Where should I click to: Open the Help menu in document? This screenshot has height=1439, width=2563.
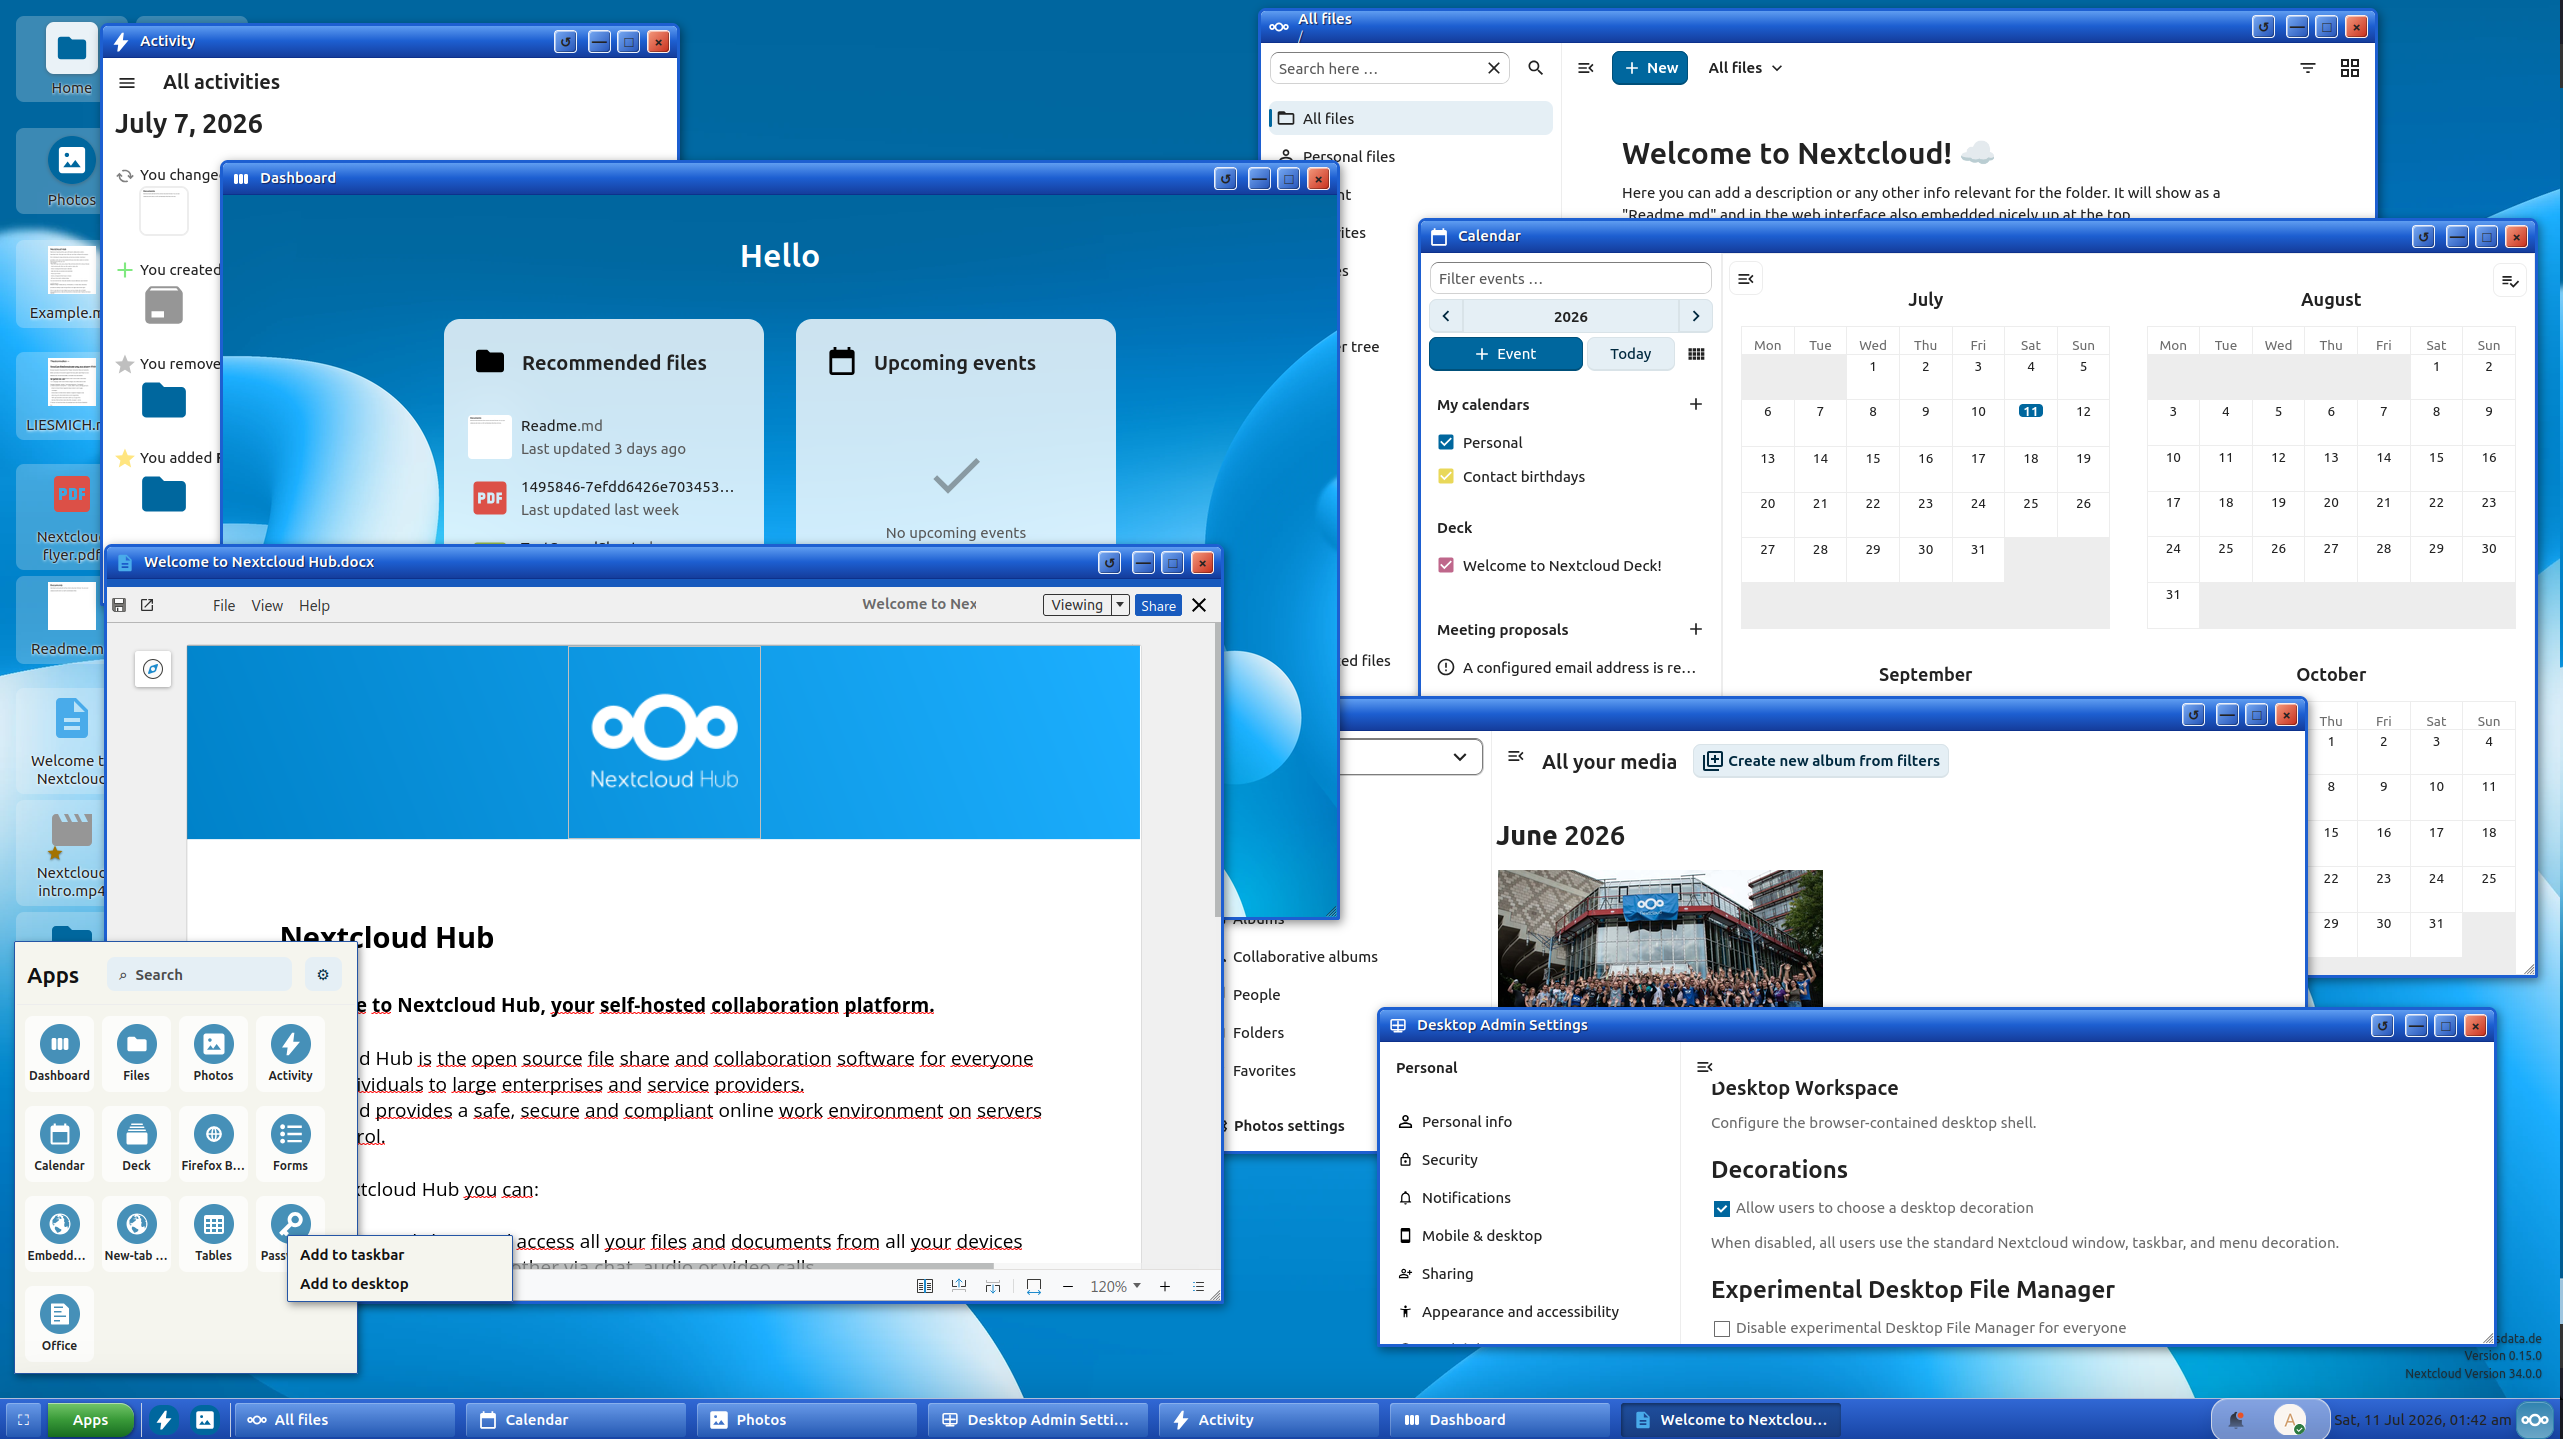(x=314, y=605)
